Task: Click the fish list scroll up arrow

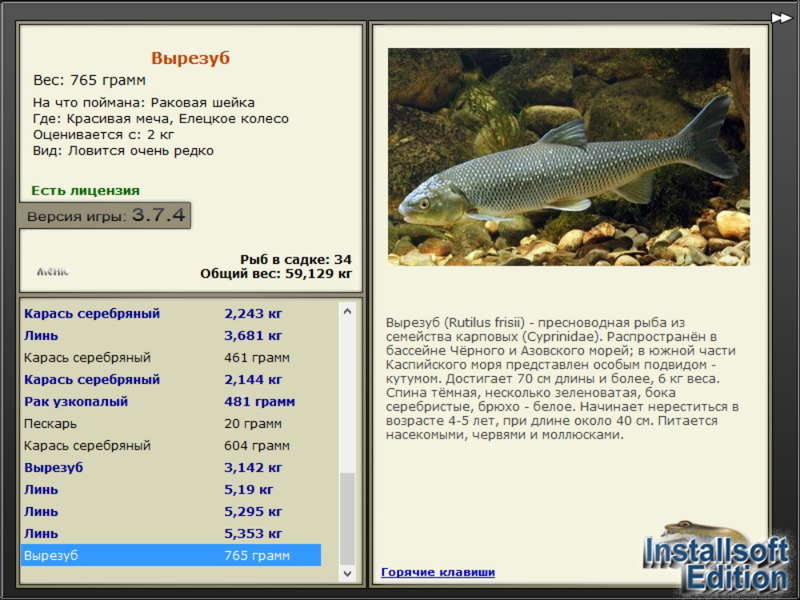Action: tap(347, 311)
